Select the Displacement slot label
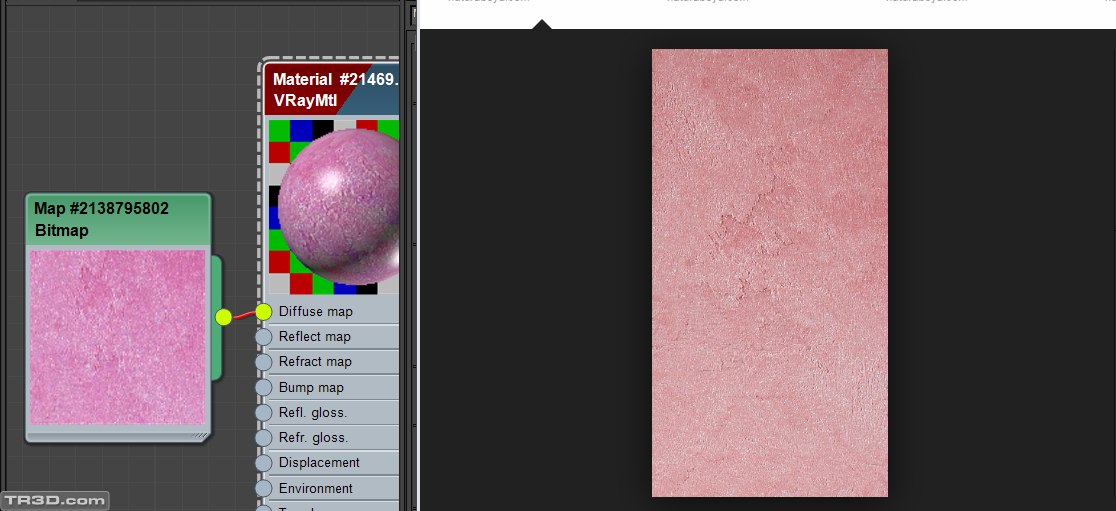 point(319,463)
